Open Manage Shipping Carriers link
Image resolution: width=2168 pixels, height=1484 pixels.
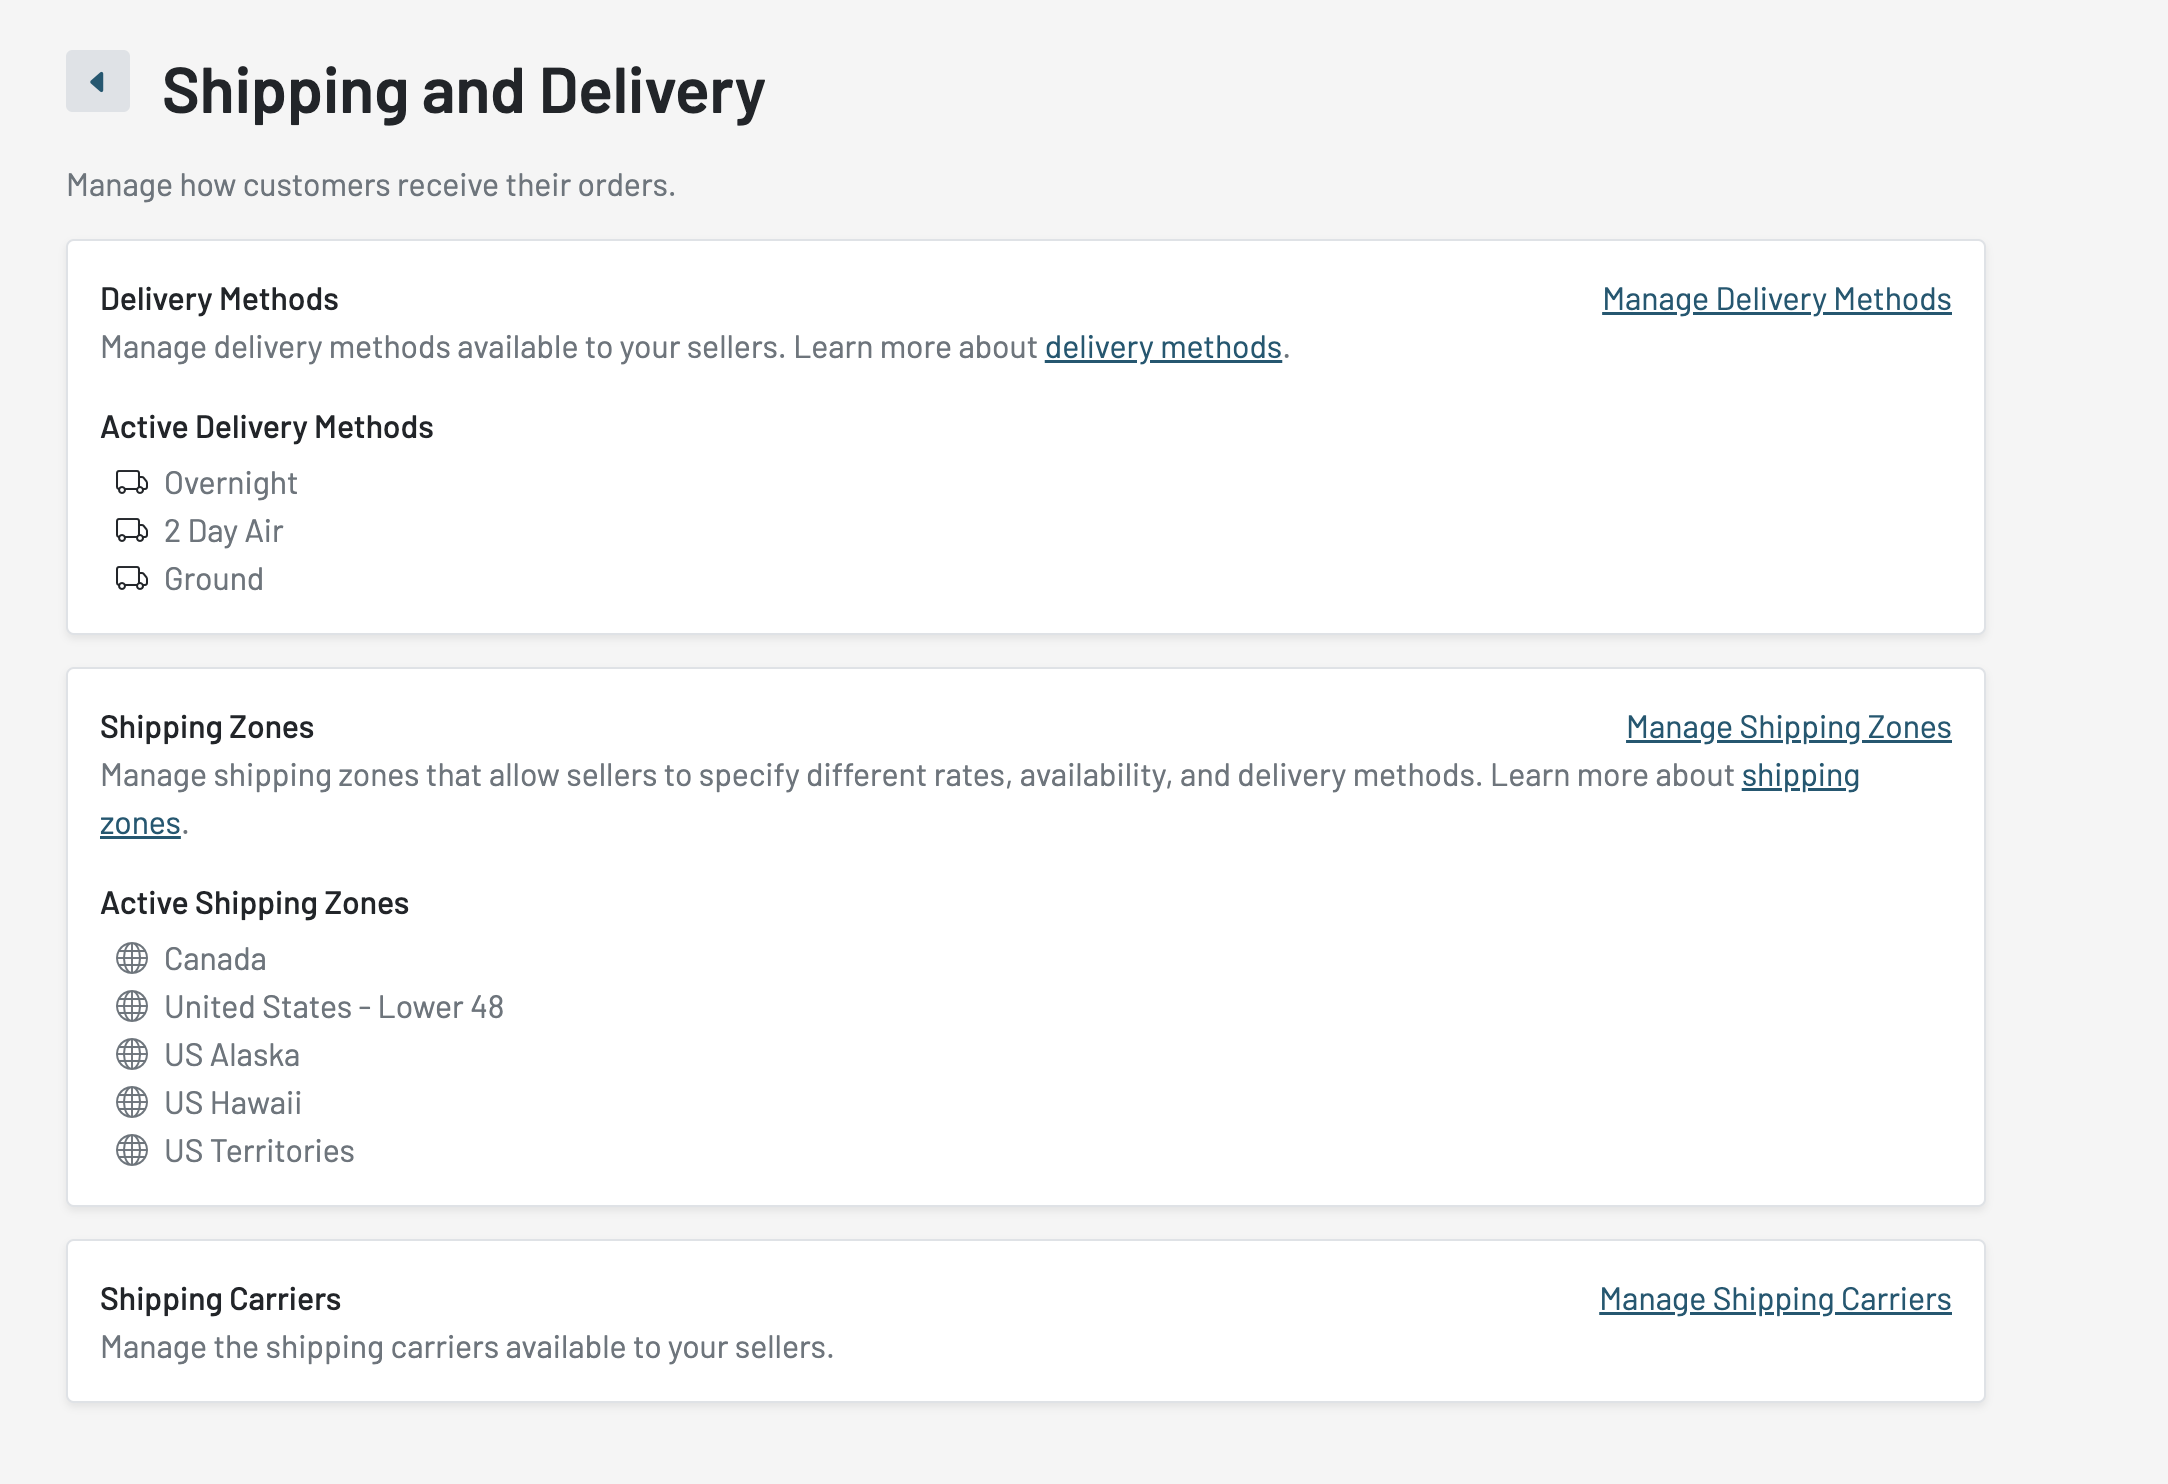point(1775,1299)
